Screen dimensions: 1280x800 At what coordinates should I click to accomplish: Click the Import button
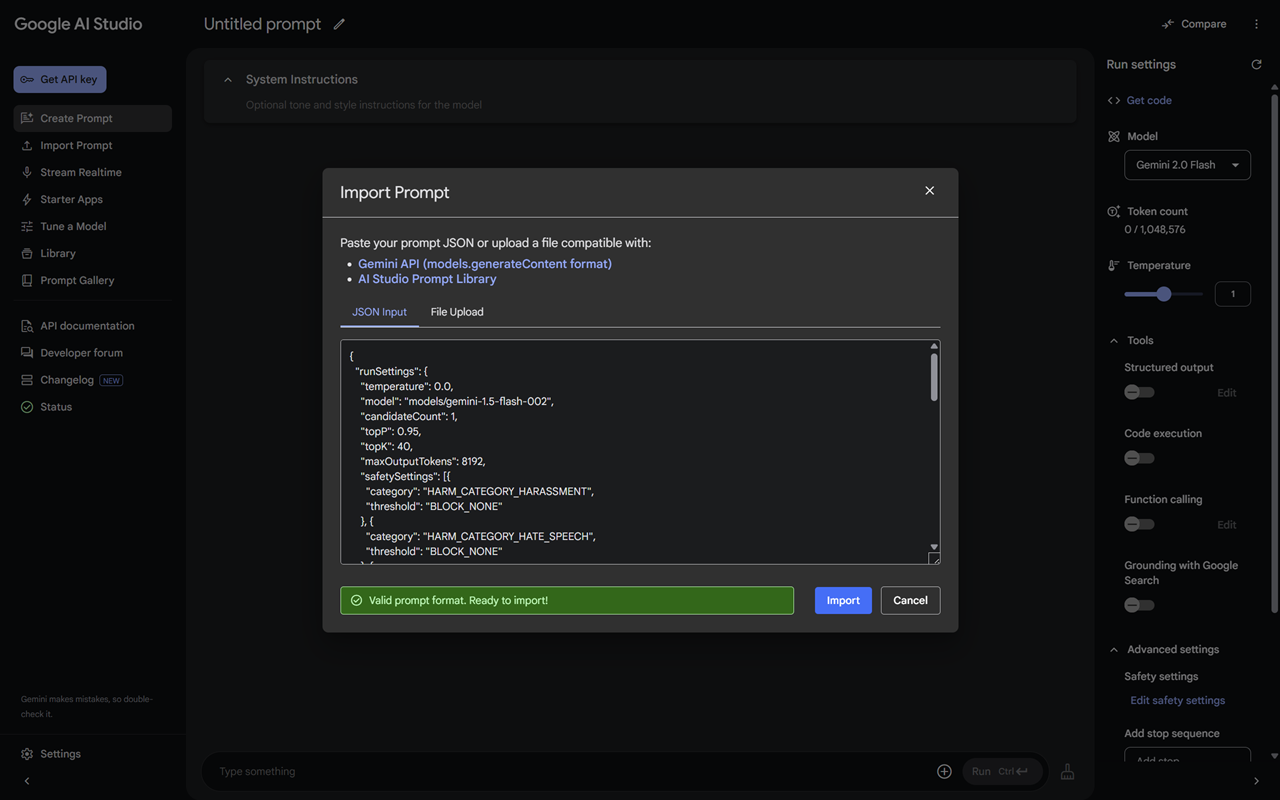click(x=843, y=600)
